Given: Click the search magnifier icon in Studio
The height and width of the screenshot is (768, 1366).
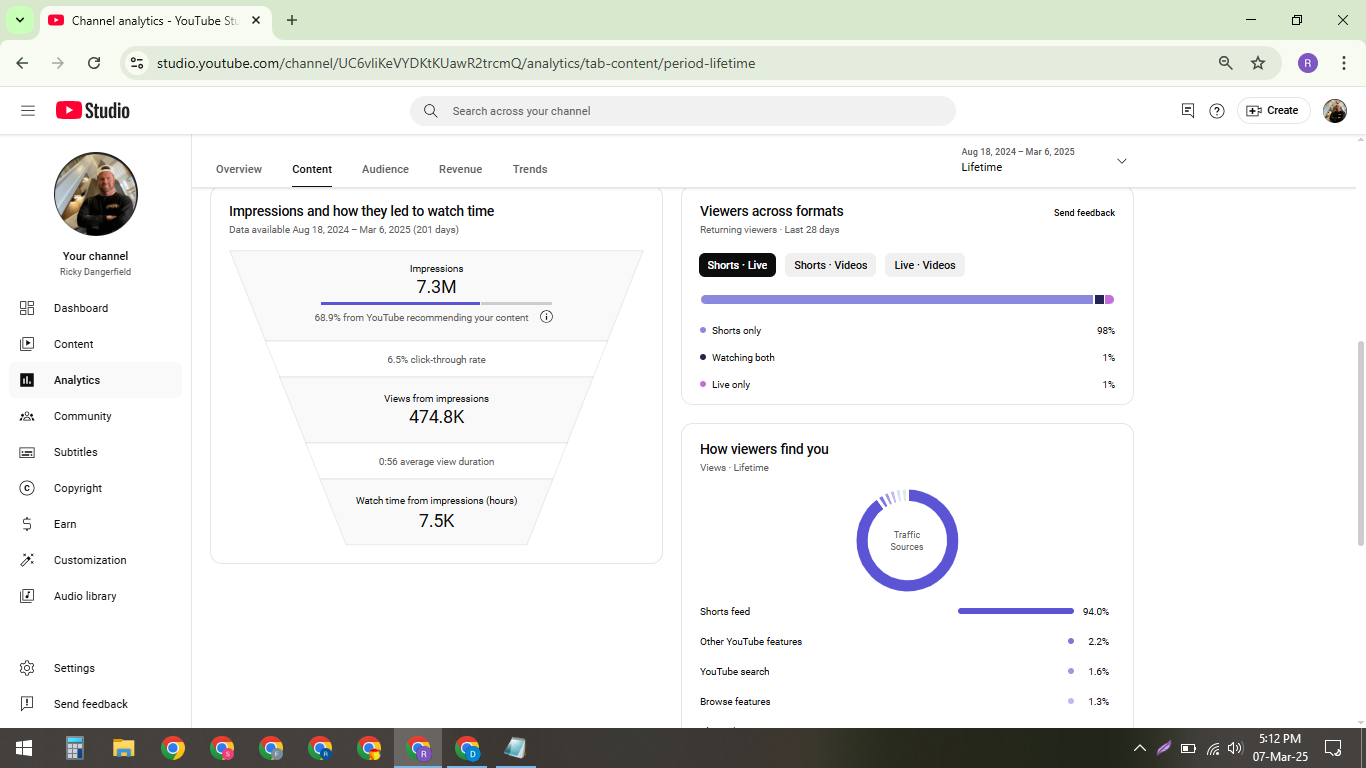Looking at the screenshot, I should (x=430, y=111).
